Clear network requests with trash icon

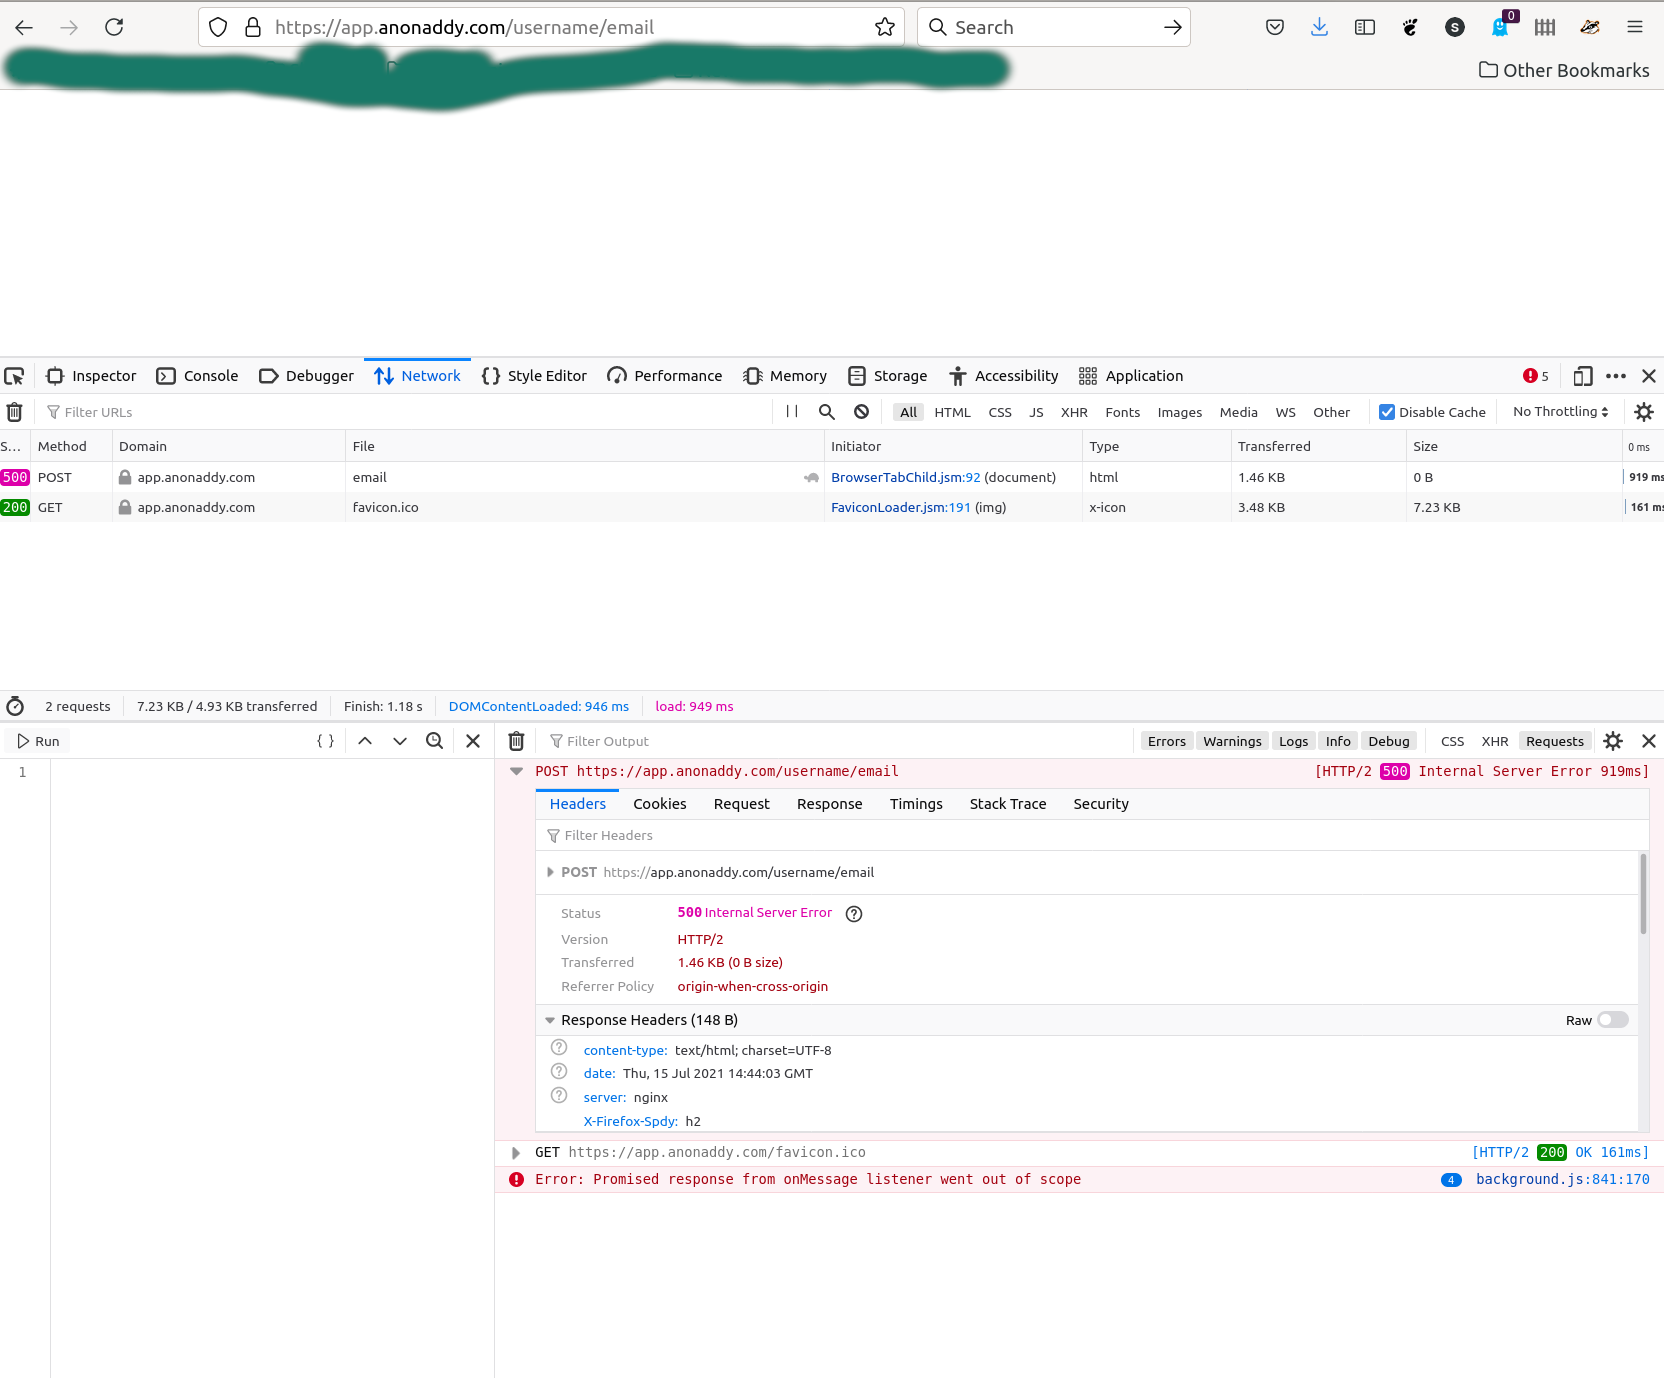[14, 411]
